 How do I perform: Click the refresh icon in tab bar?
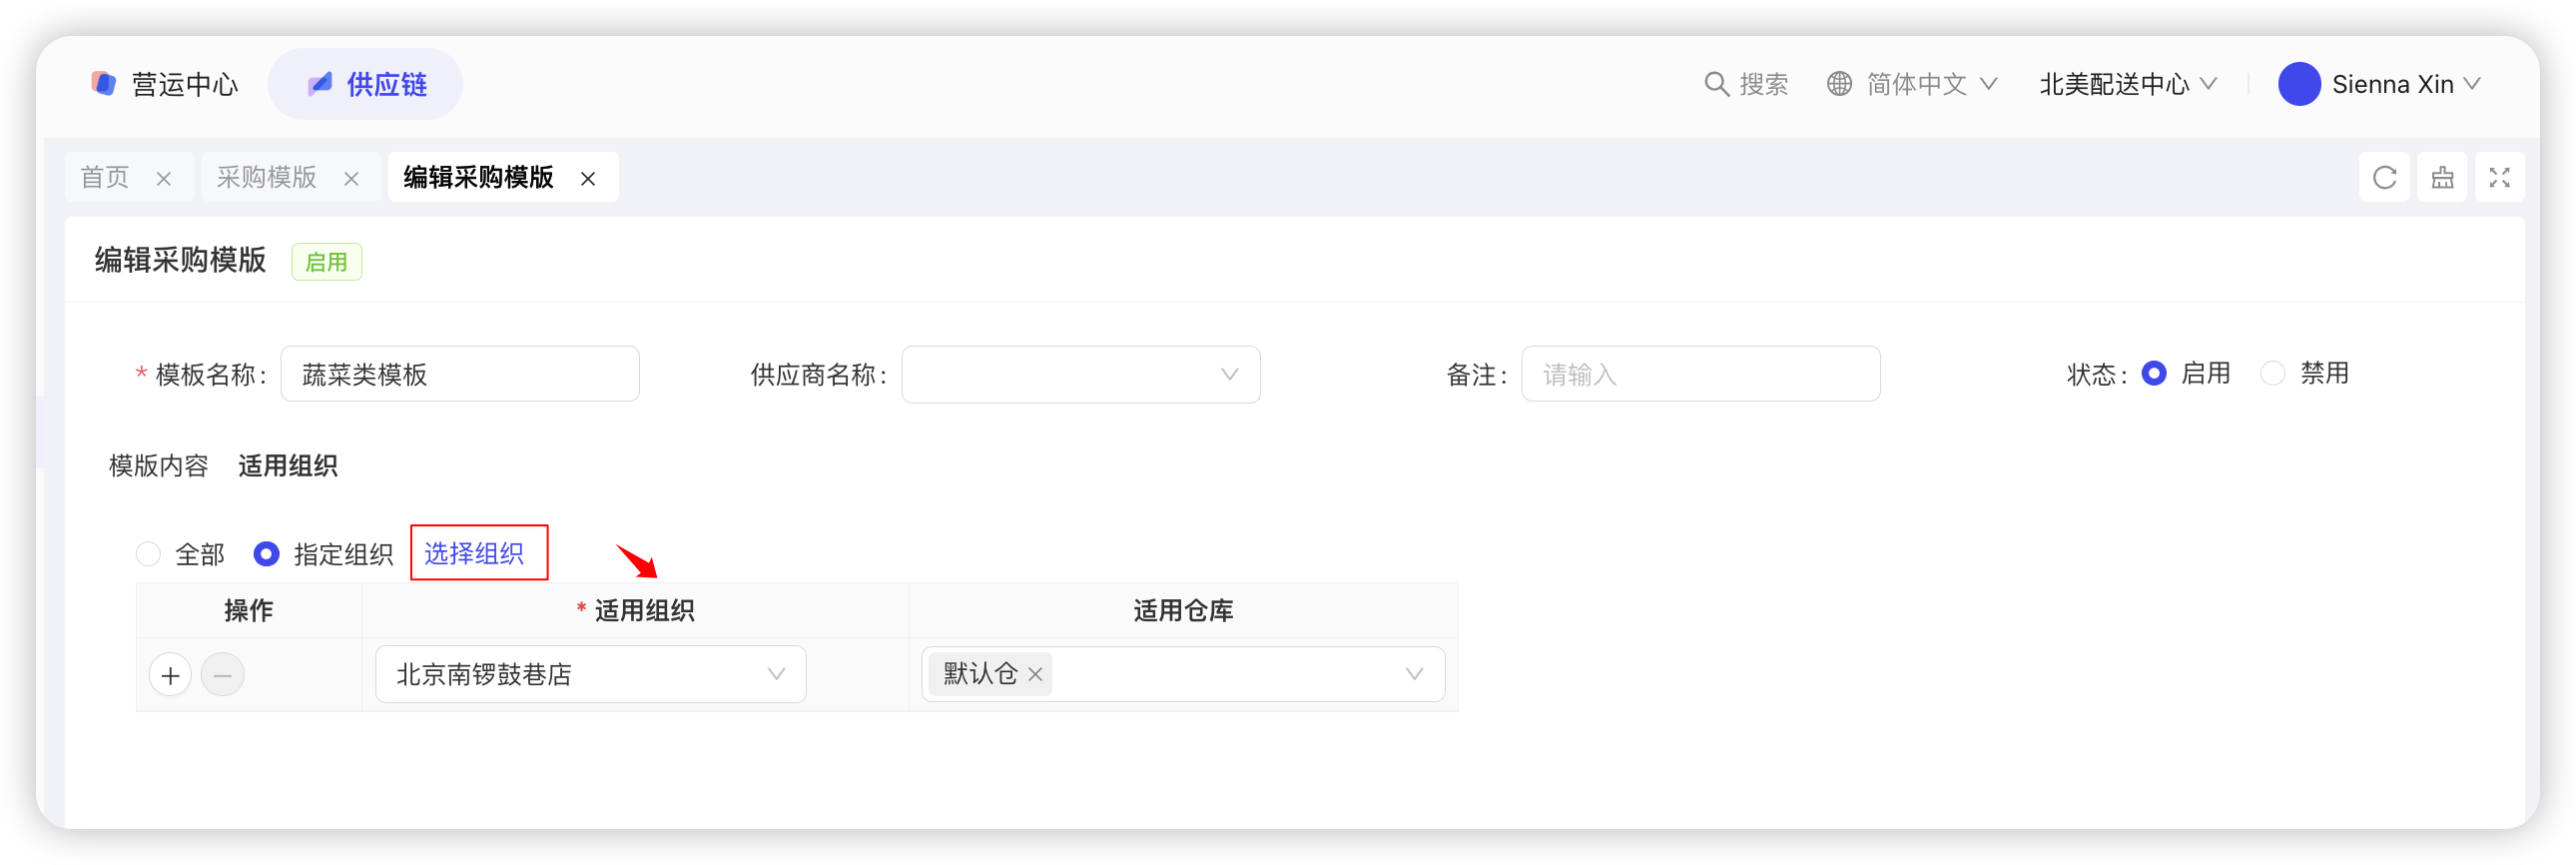coord(2384,178)
